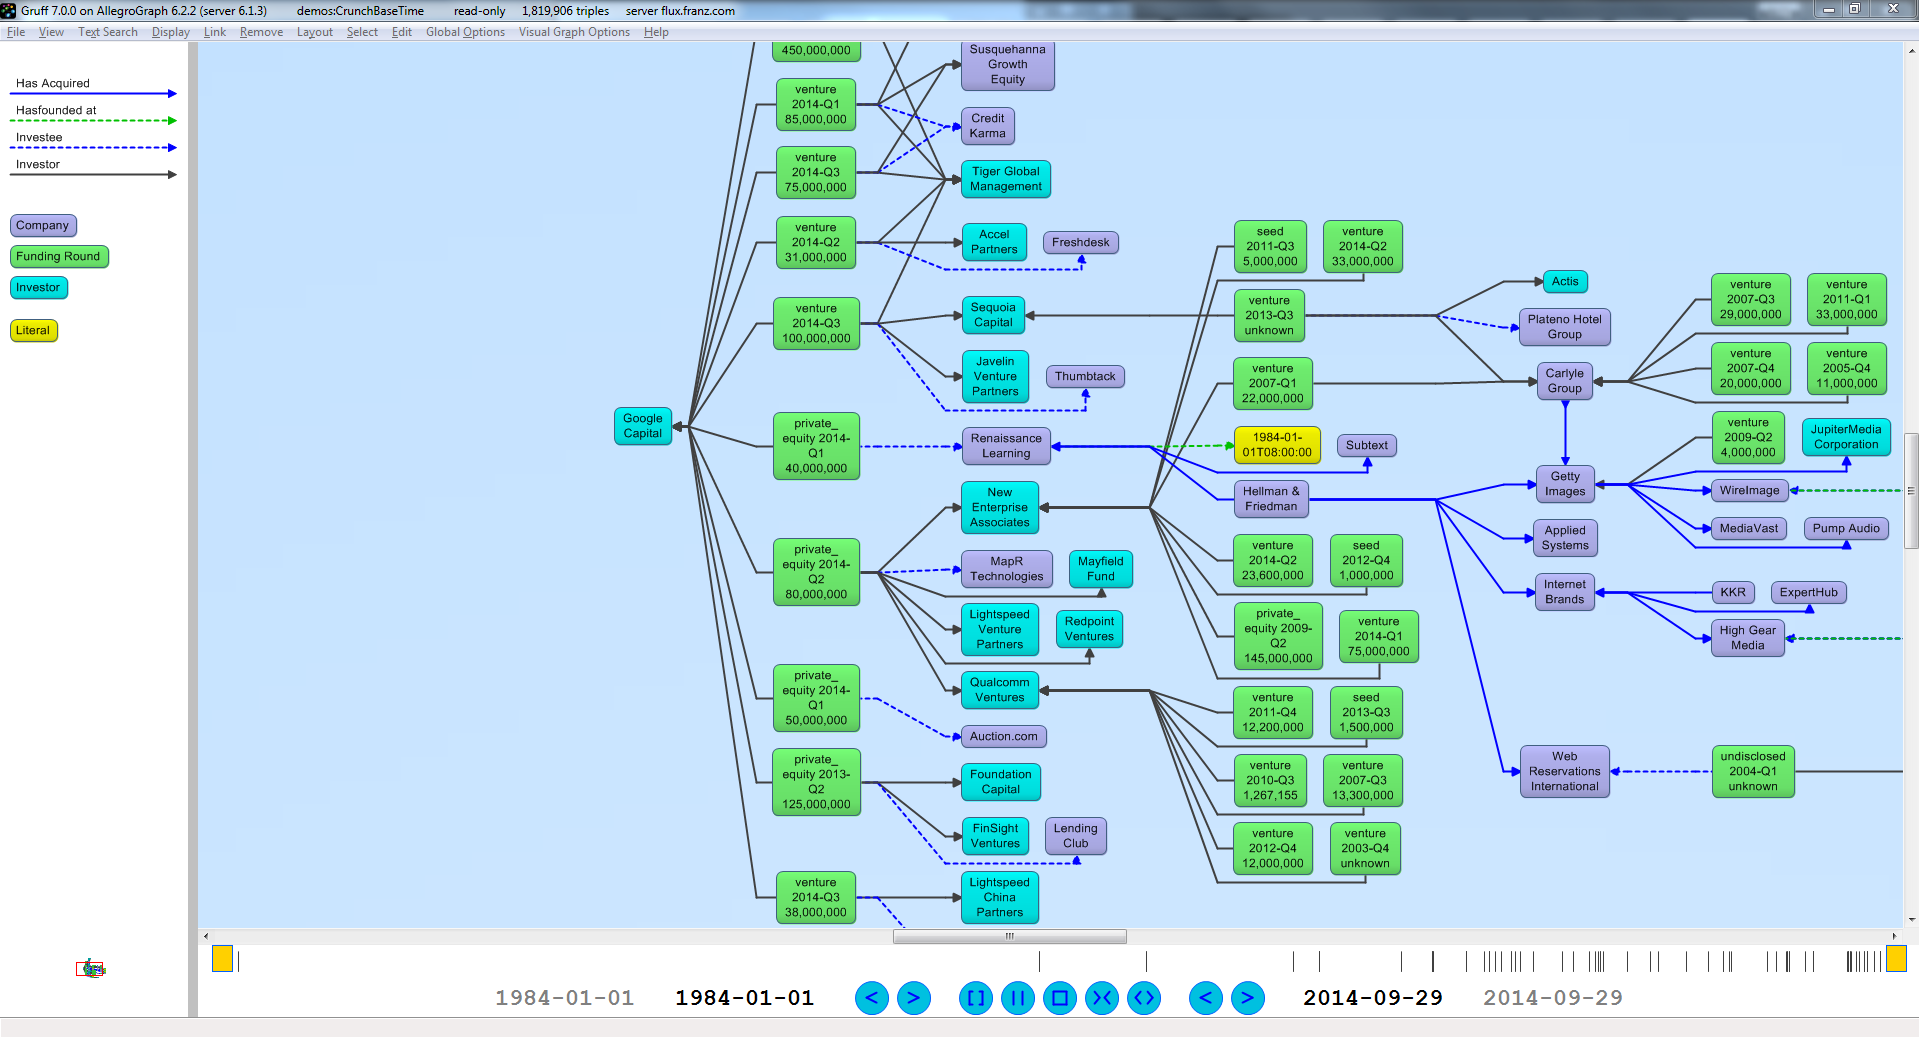Step the timeline forward one interval
Image resolution: width=1919 pixels, height=1037 pixels.
914,998
